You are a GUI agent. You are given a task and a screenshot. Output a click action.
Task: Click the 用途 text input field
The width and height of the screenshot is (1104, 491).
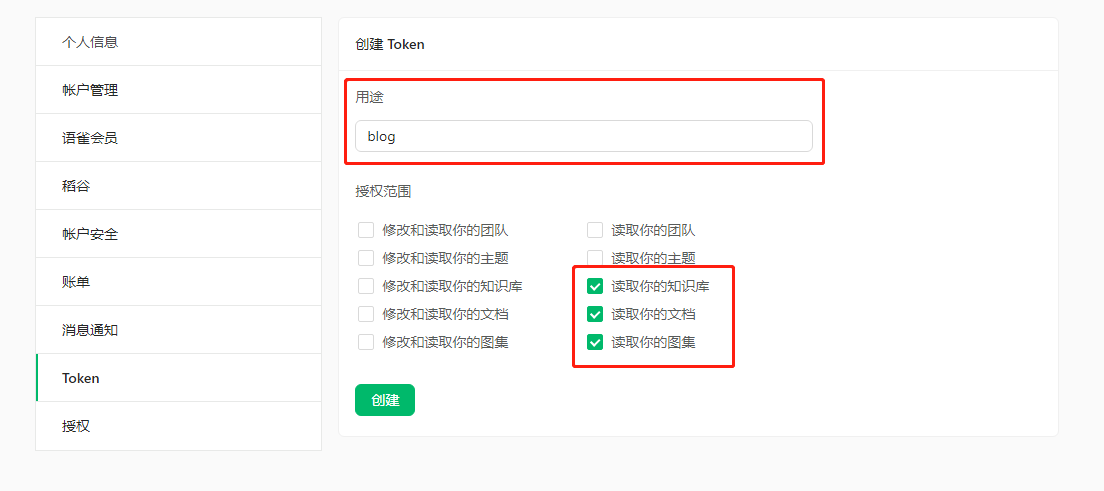583,136
